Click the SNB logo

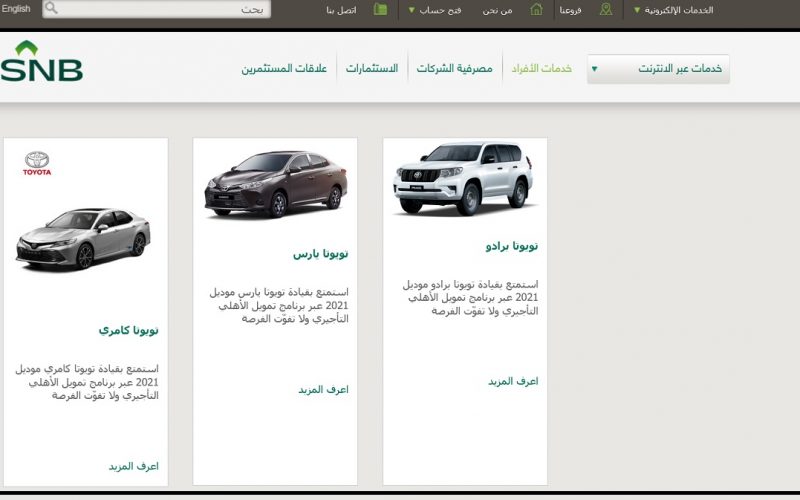coord(41,61)
